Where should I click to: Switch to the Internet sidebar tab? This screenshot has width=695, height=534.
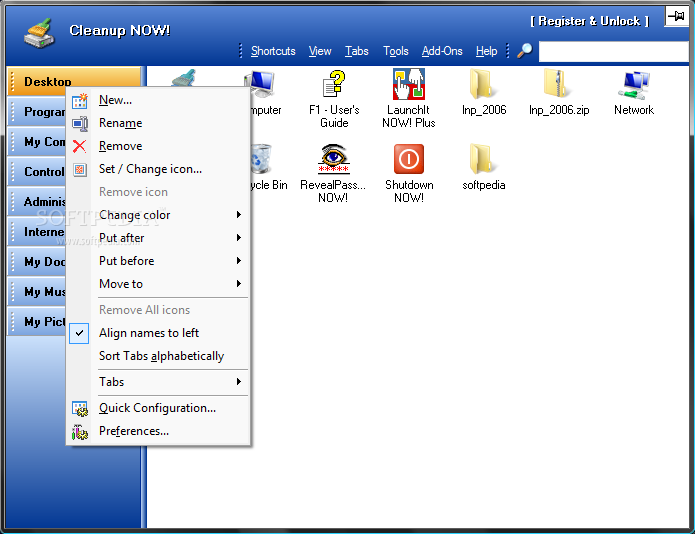37,232
